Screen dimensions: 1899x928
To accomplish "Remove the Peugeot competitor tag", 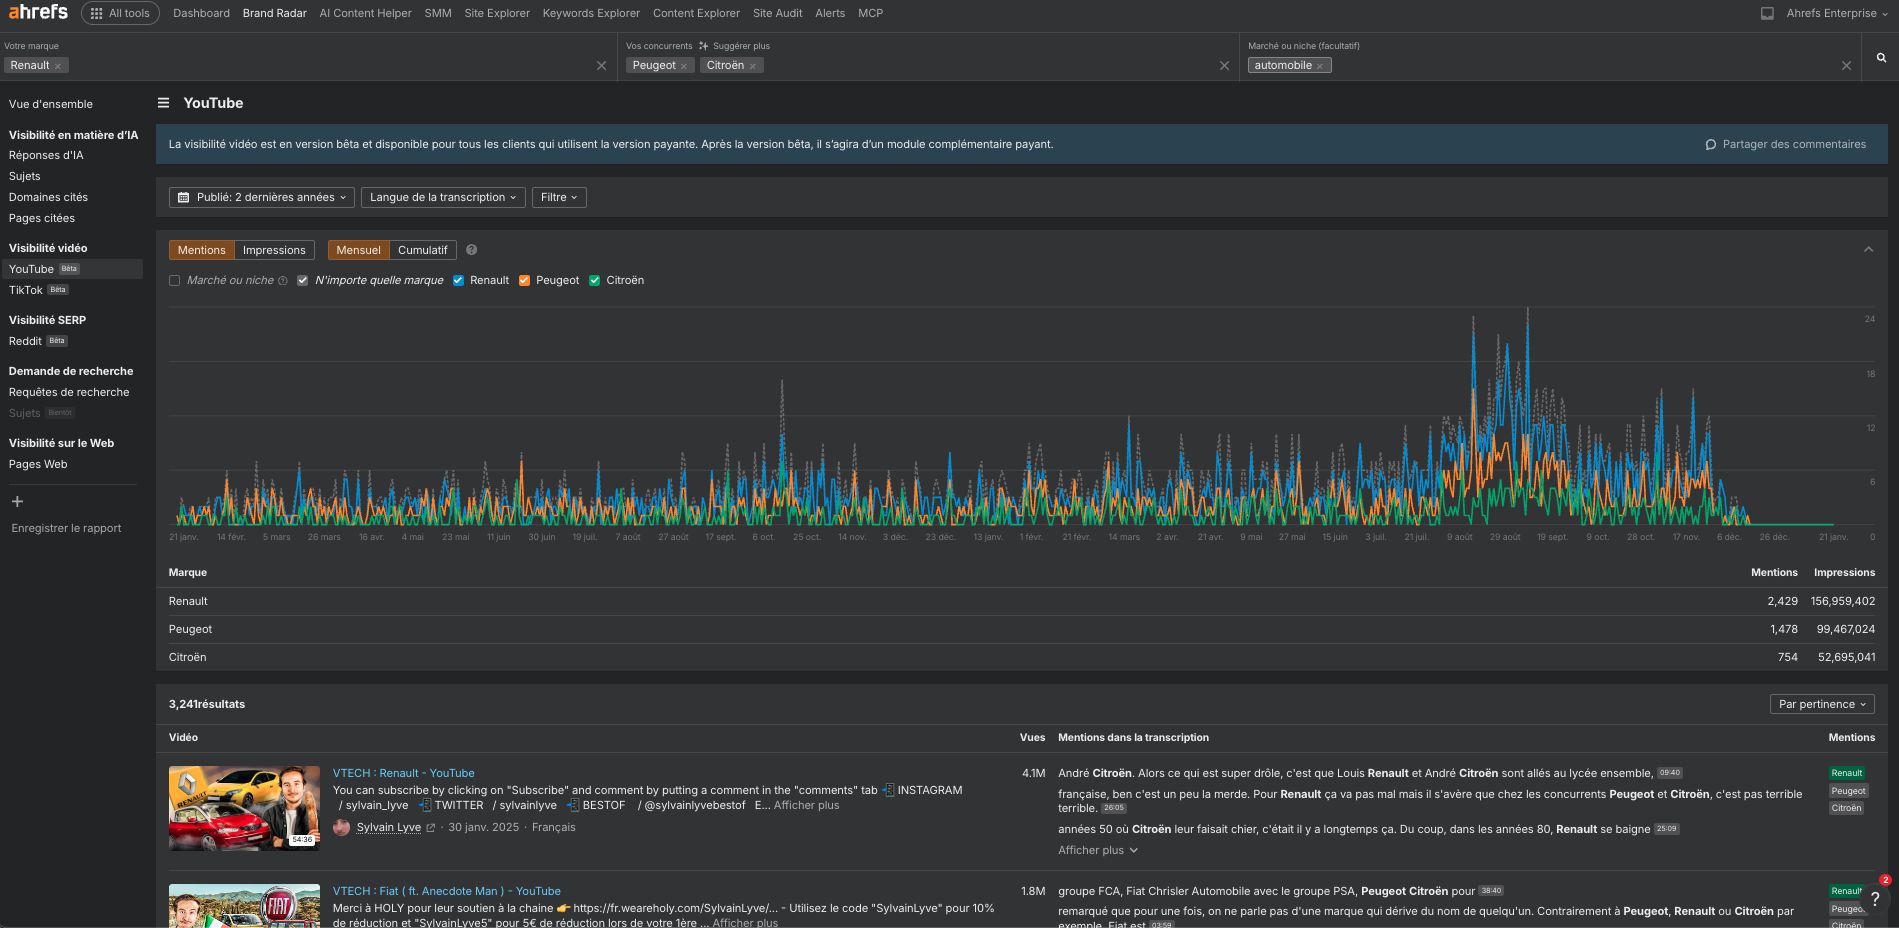I will (684, 66).
